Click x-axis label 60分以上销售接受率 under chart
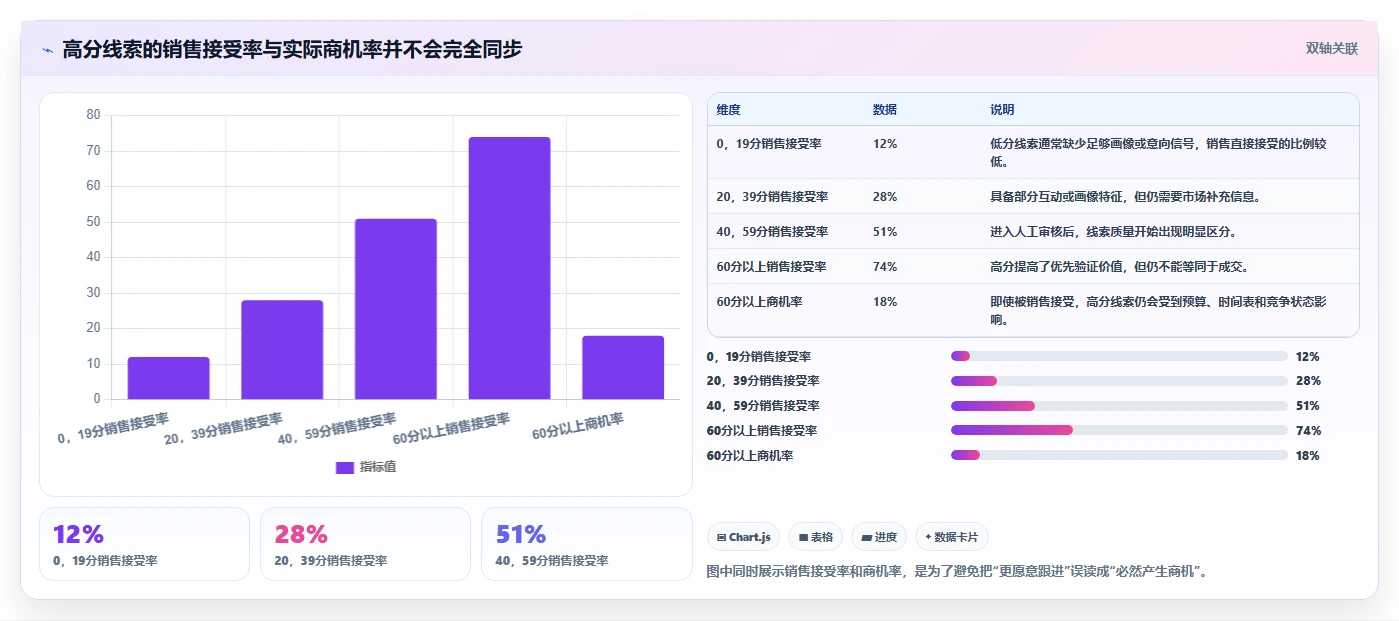This screenshot has height=621, width=1399. pyautogui.click(x=451, y=428)
